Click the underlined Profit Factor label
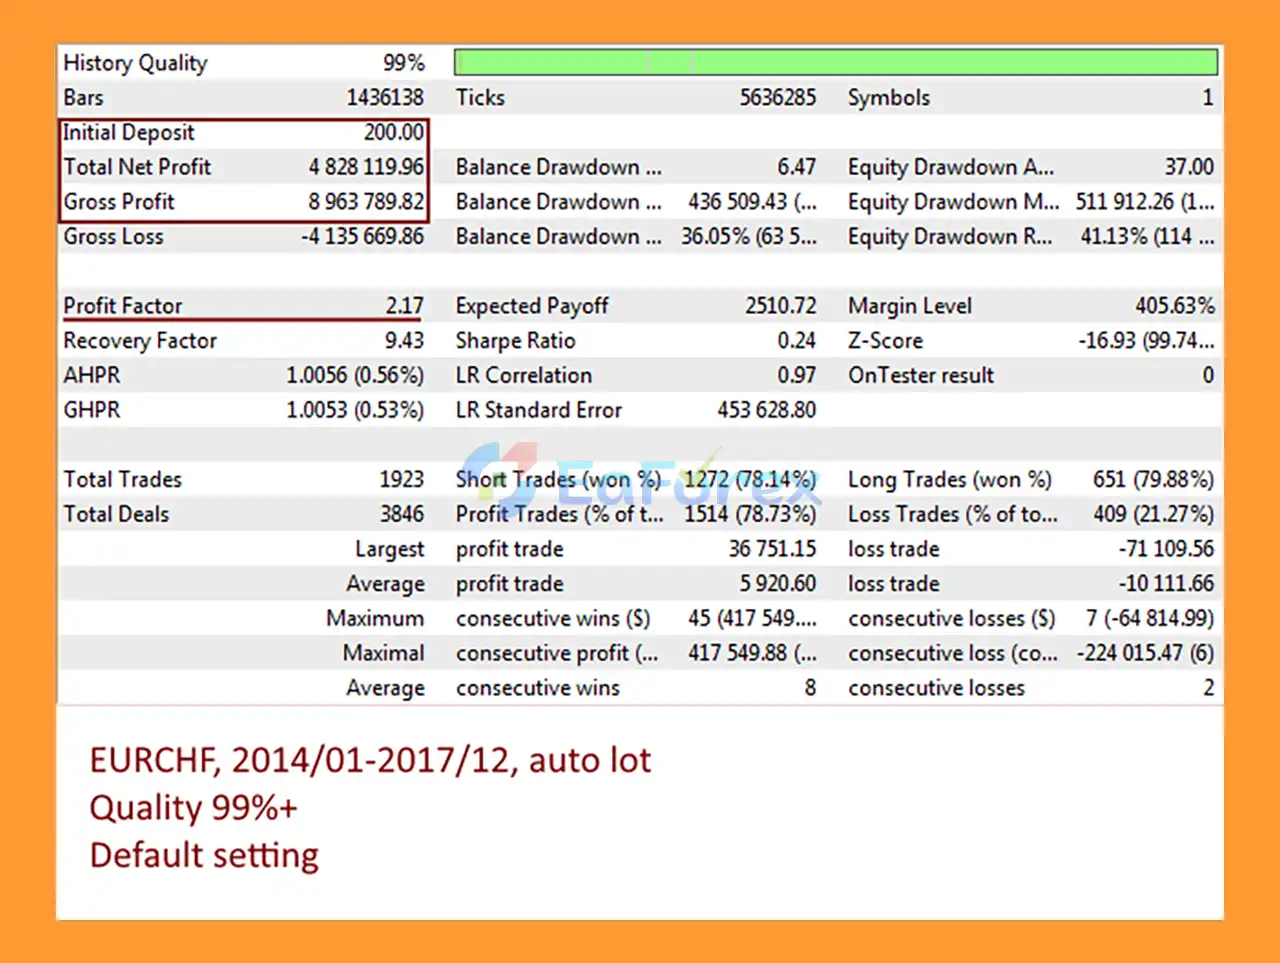This screenshot has height=963, width=1280. (x=122, y=306)
